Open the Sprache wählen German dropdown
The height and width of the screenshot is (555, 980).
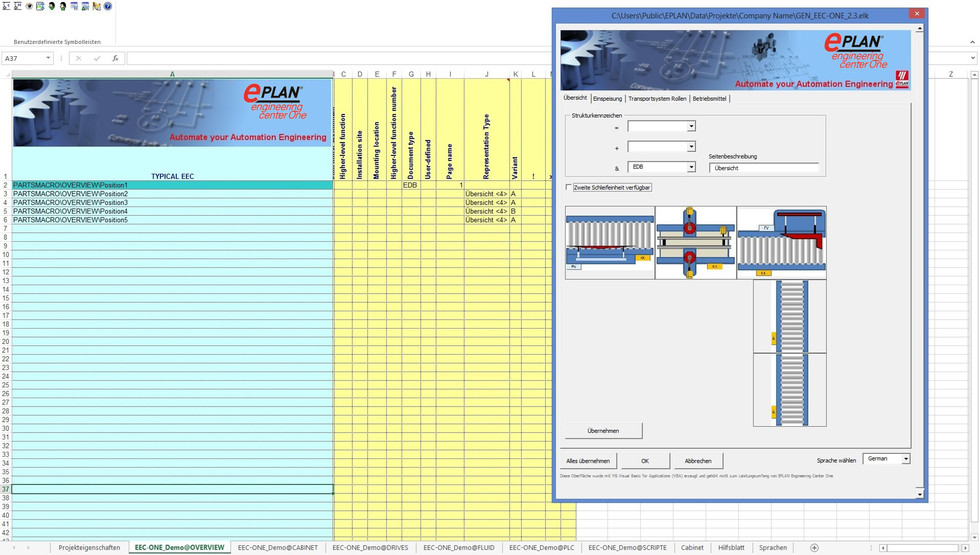click(906, 459)
